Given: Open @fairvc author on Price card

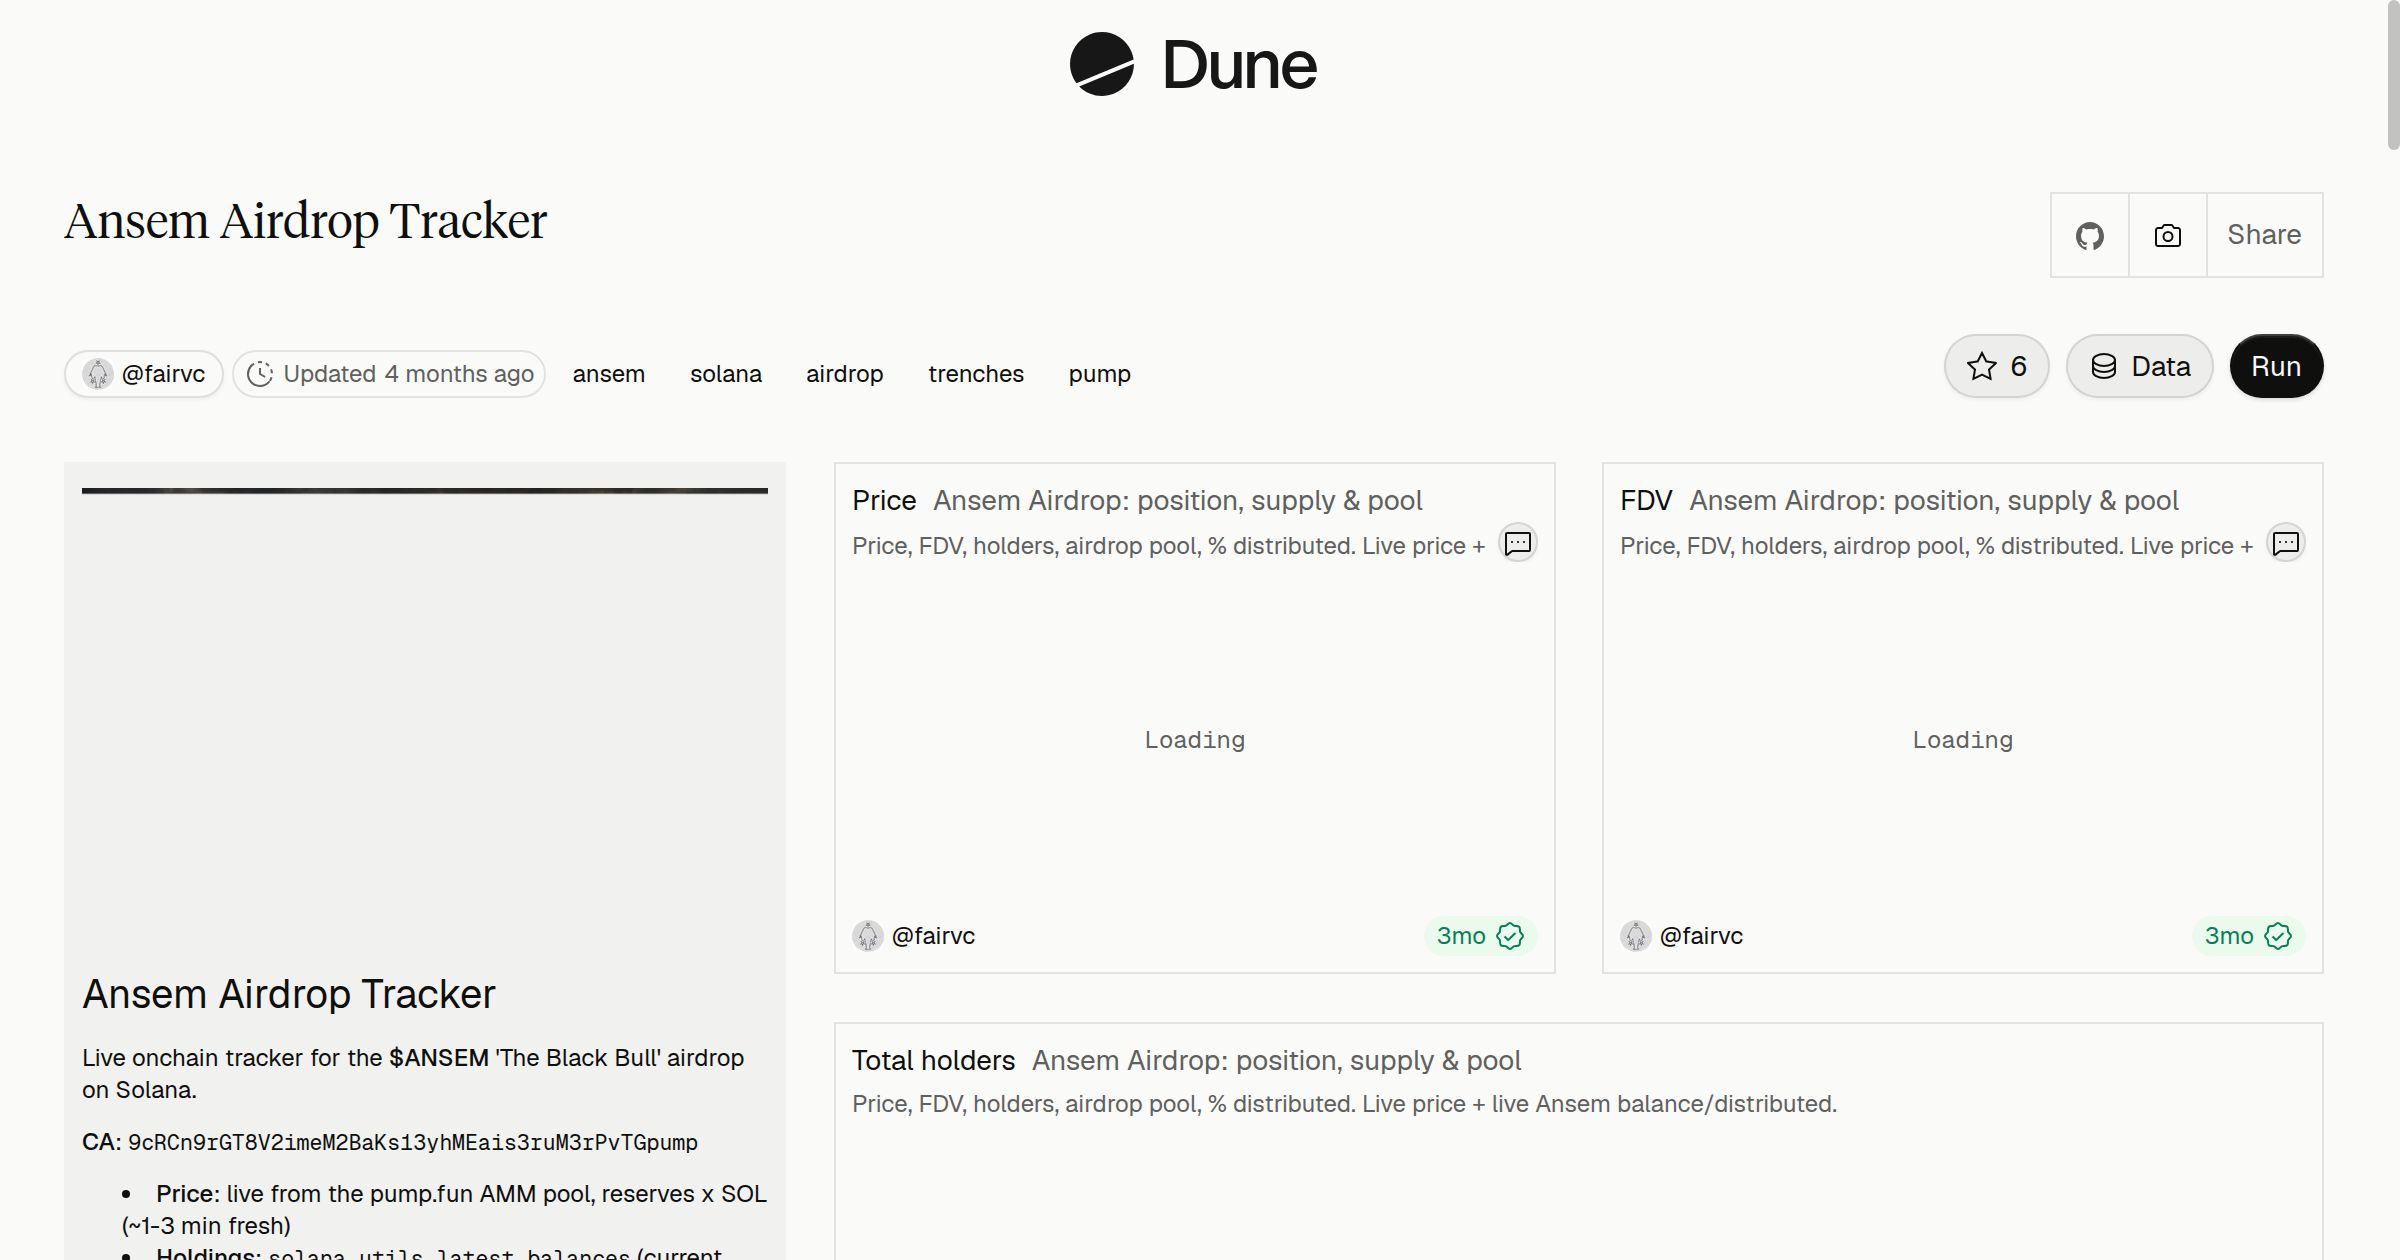Looking at the screenshot, I should point(914,936).
